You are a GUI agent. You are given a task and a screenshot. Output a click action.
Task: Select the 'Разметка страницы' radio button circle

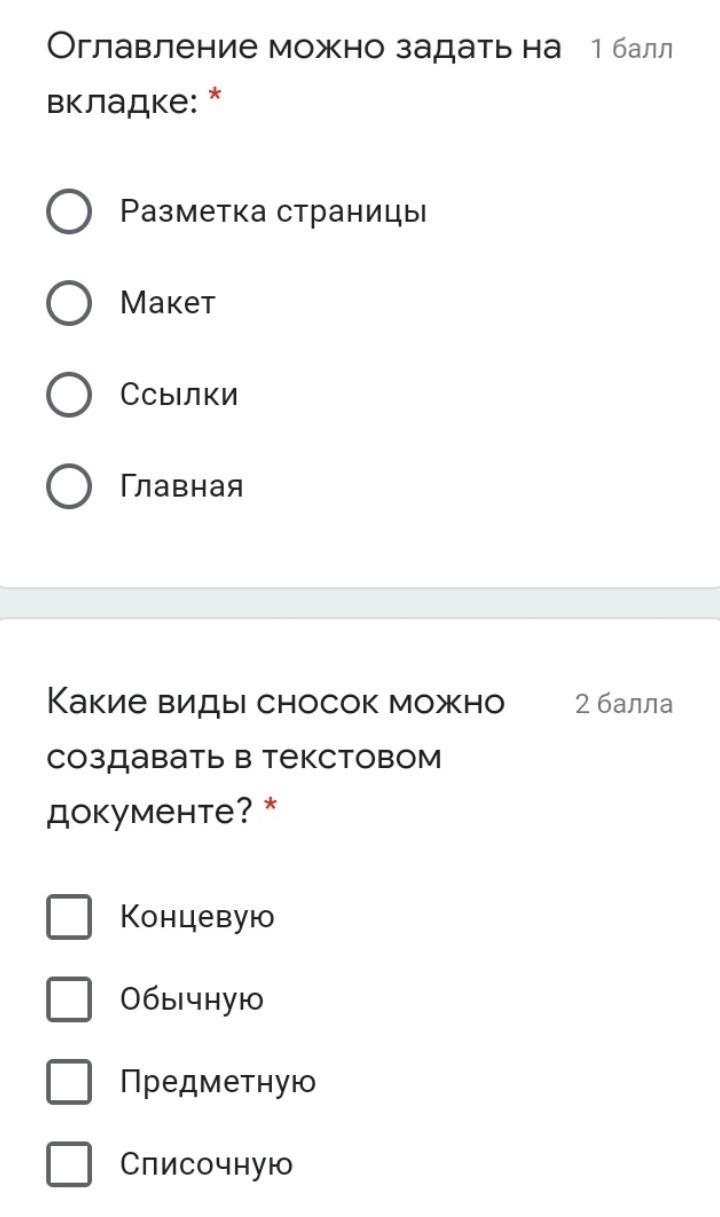coord(70,212)
